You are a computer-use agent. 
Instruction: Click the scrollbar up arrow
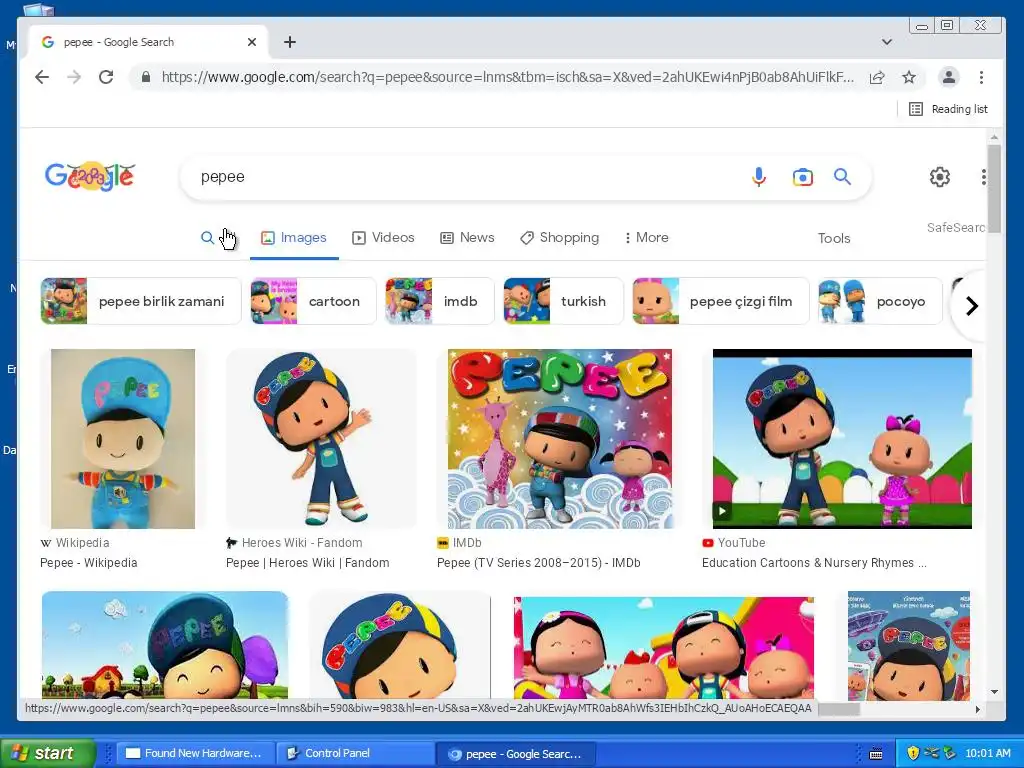pyautogui.click(x=994, y=137)
